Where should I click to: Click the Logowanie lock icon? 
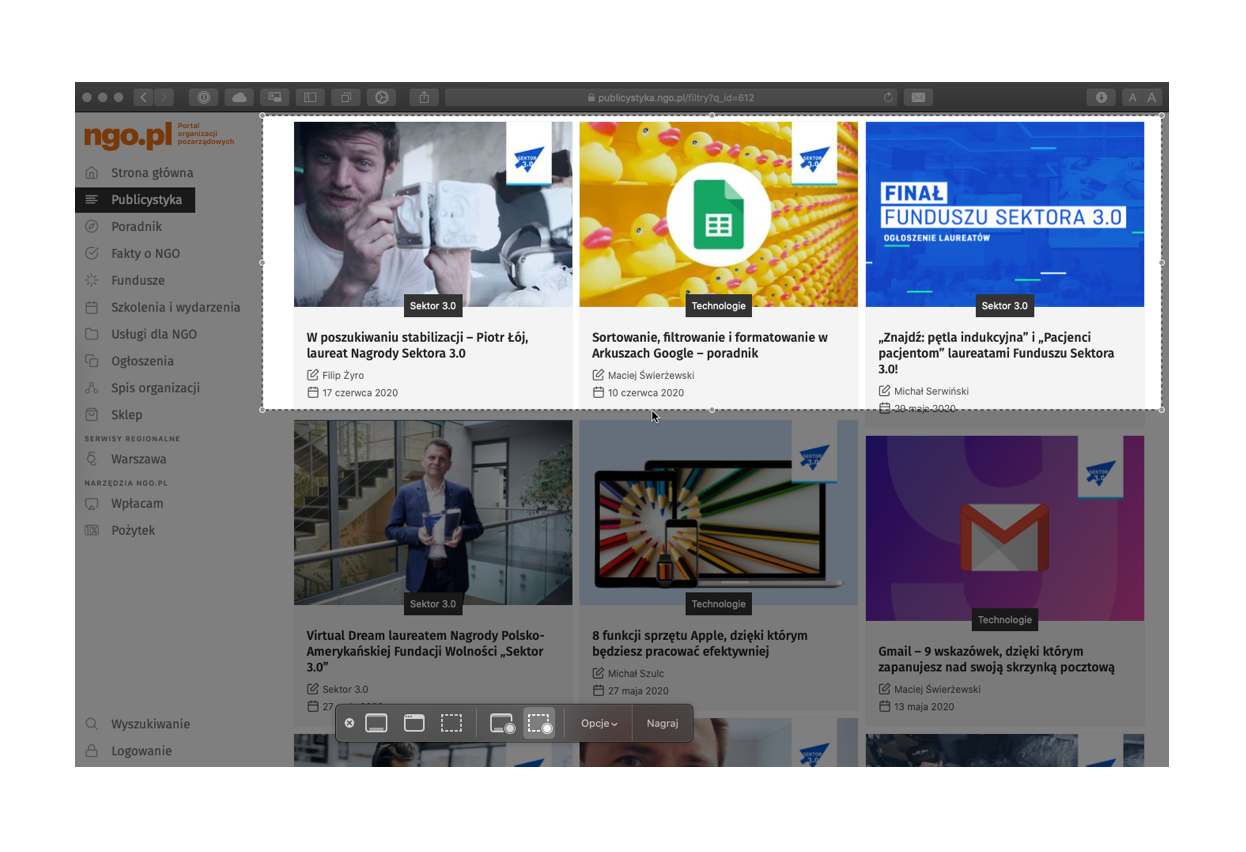(x=92, y=751)
